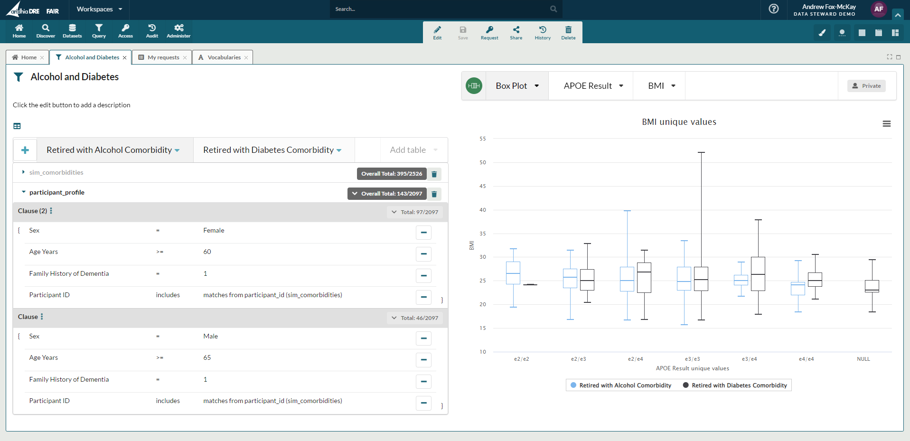Click the Share icon
This screenshot has height=441, width=910.
click(x=516, y=32)
